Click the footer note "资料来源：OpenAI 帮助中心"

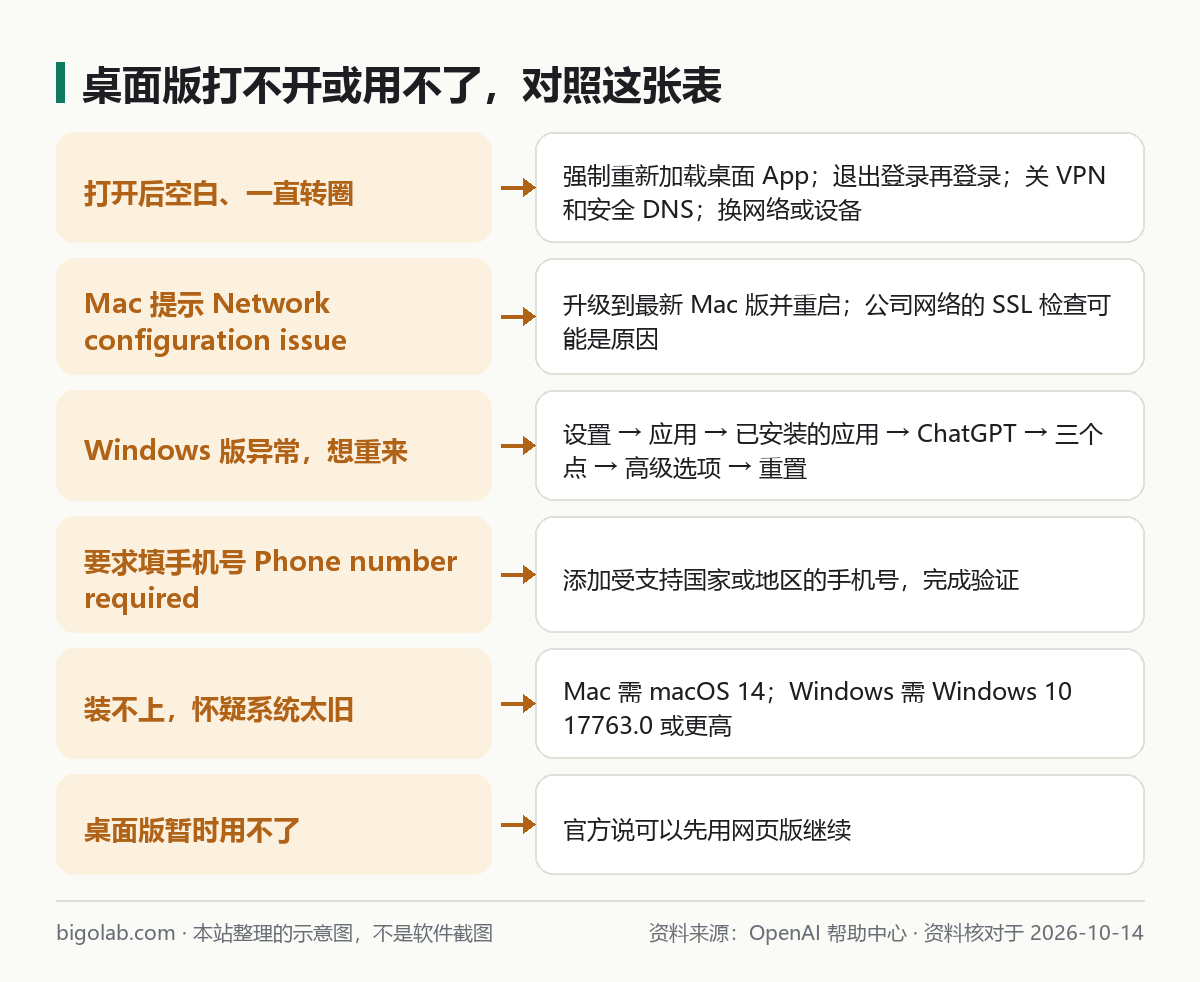777,933
